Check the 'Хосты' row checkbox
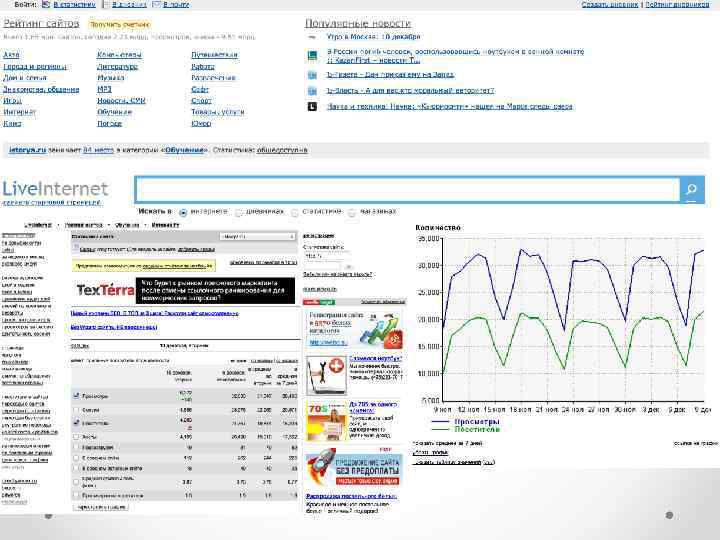The height and width of the screenshot is (540, 720). [76, 437]
